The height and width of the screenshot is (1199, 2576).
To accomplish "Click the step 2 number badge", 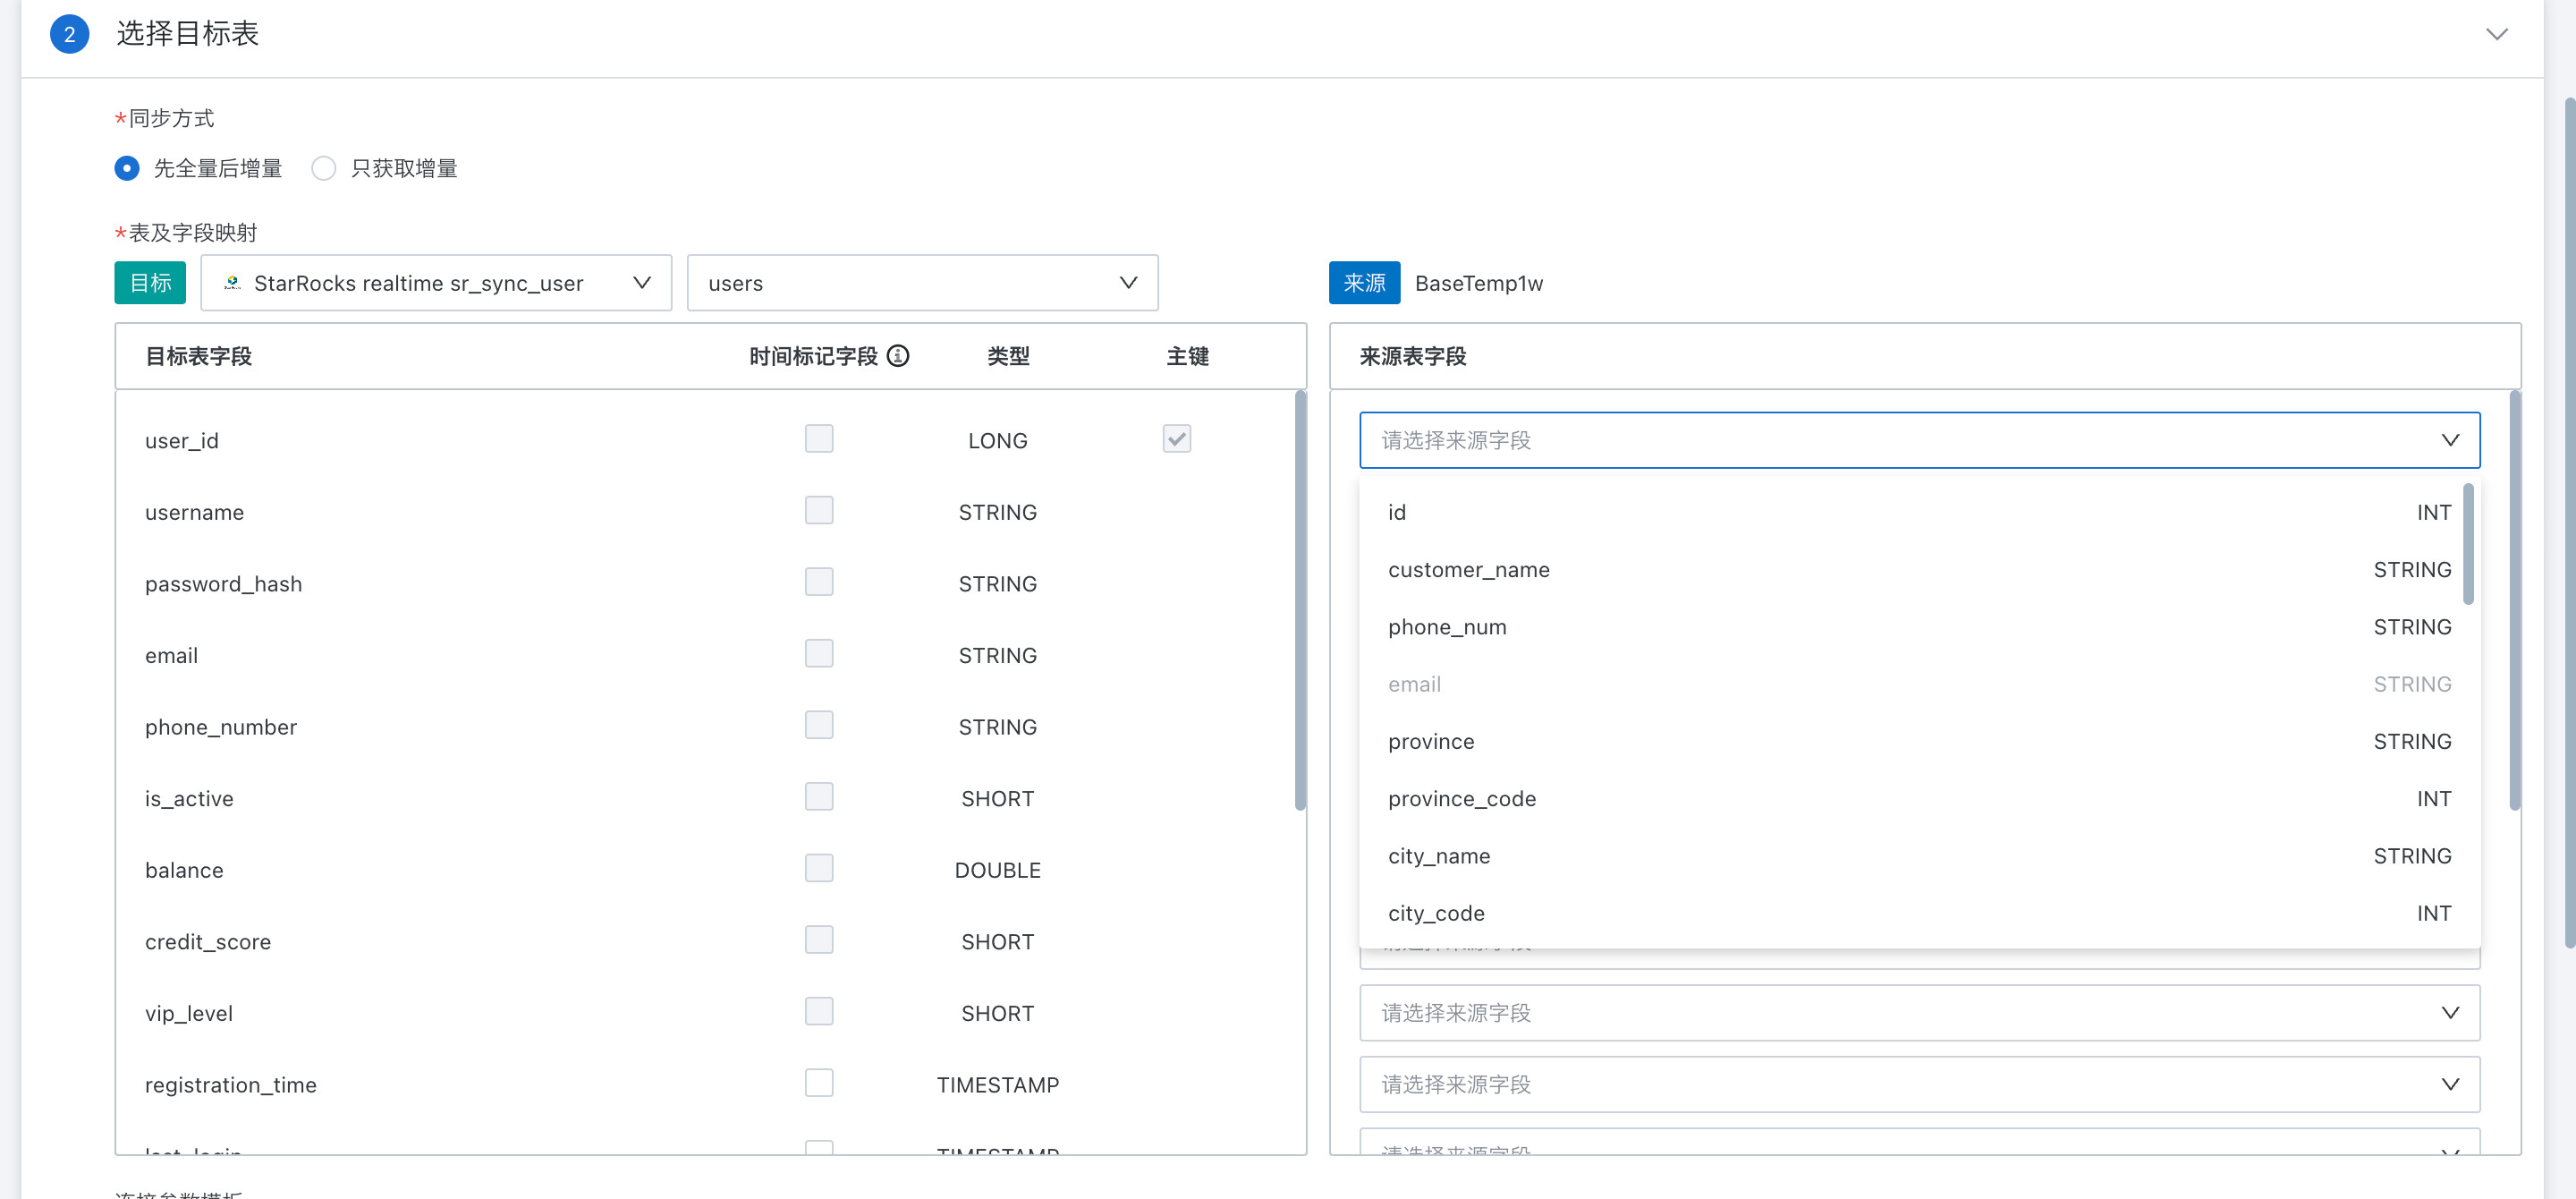I will (x=69, y=34).
